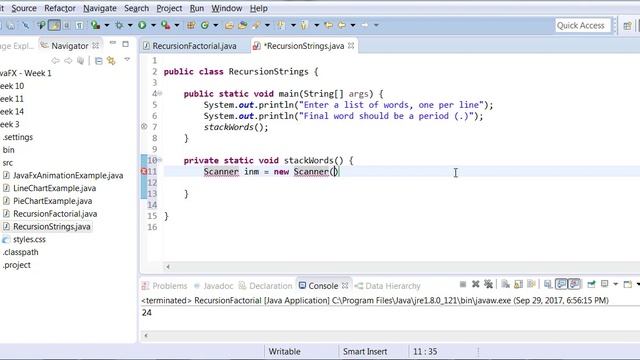Toggle Mark Occurrences in toolbar
The image size is (640, 360).
pyautogui.click(x=54, y=25)
